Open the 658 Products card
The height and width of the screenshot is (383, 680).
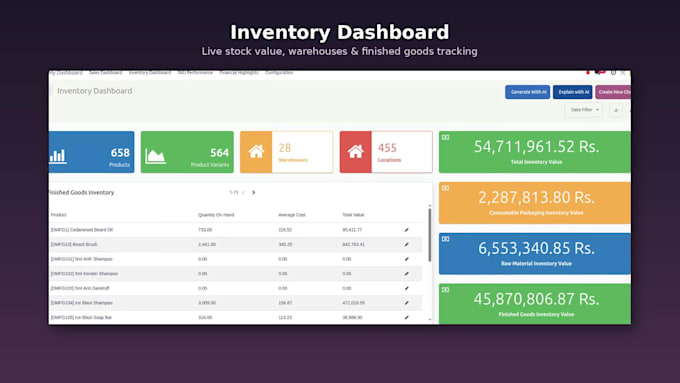tap(92, 152)
